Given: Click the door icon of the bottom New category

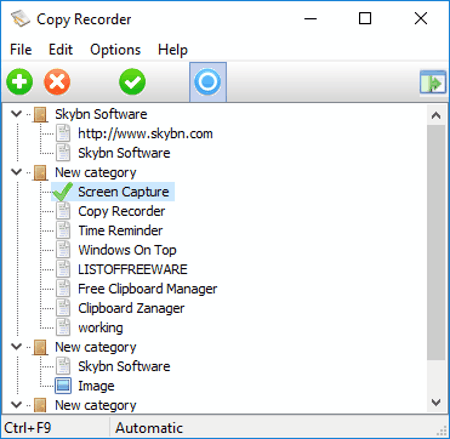Looking at the screenshot, I should coord(40,405).
